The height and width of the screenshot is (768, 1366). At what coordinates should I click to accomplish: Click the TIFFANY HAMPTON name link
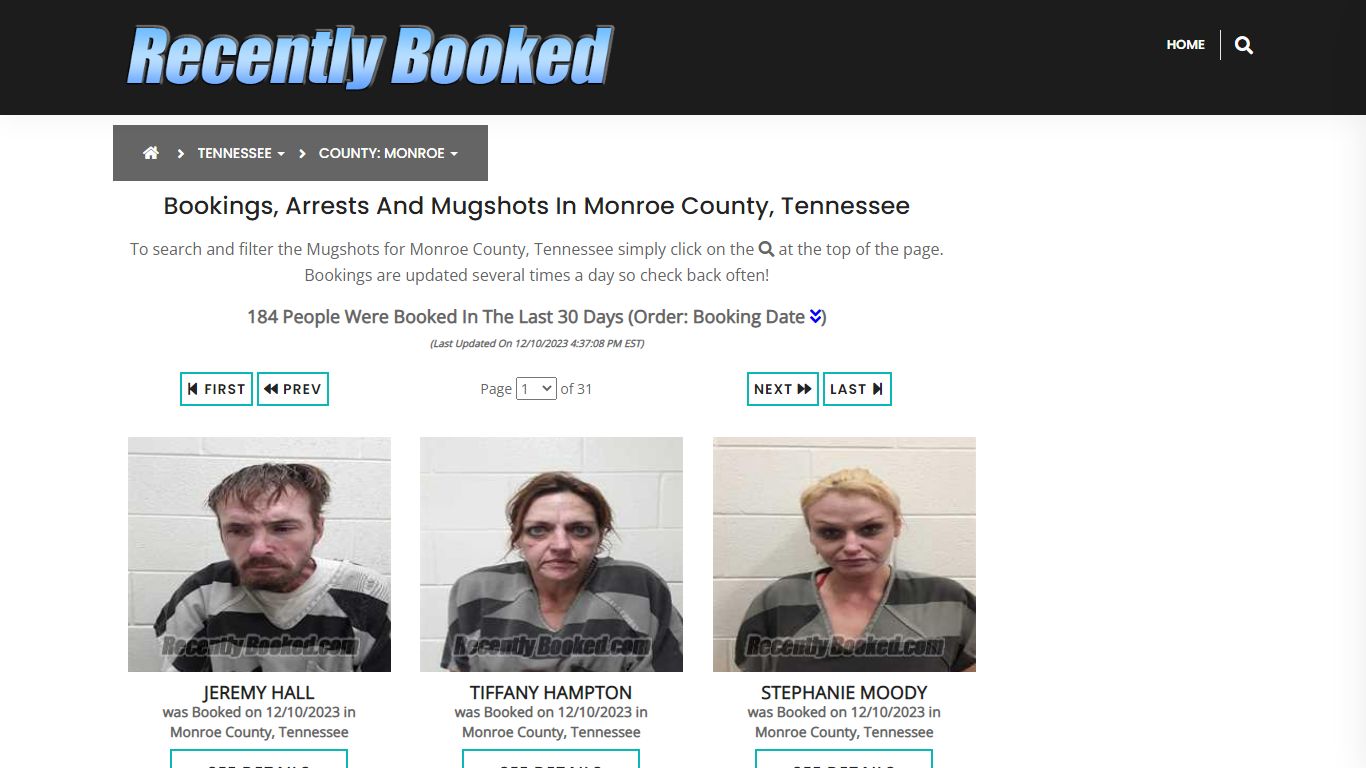pyautogui.click(x=551, y=692)
